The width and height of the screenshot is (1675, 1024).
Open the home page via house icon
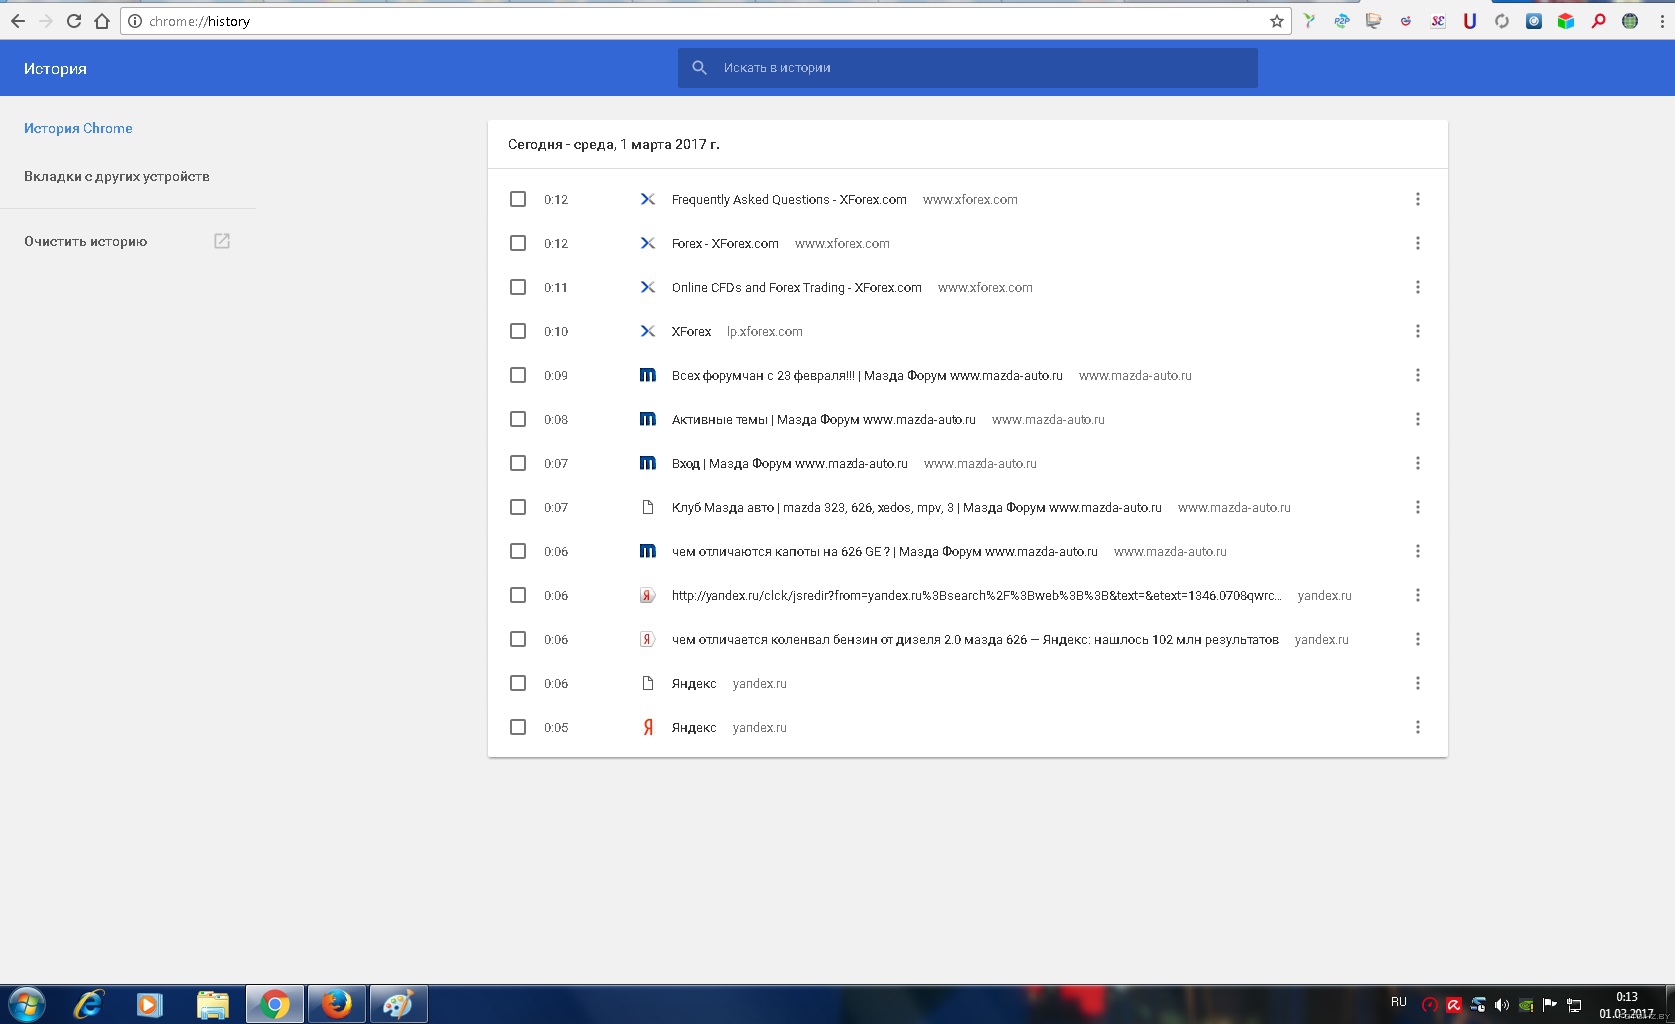101,21
